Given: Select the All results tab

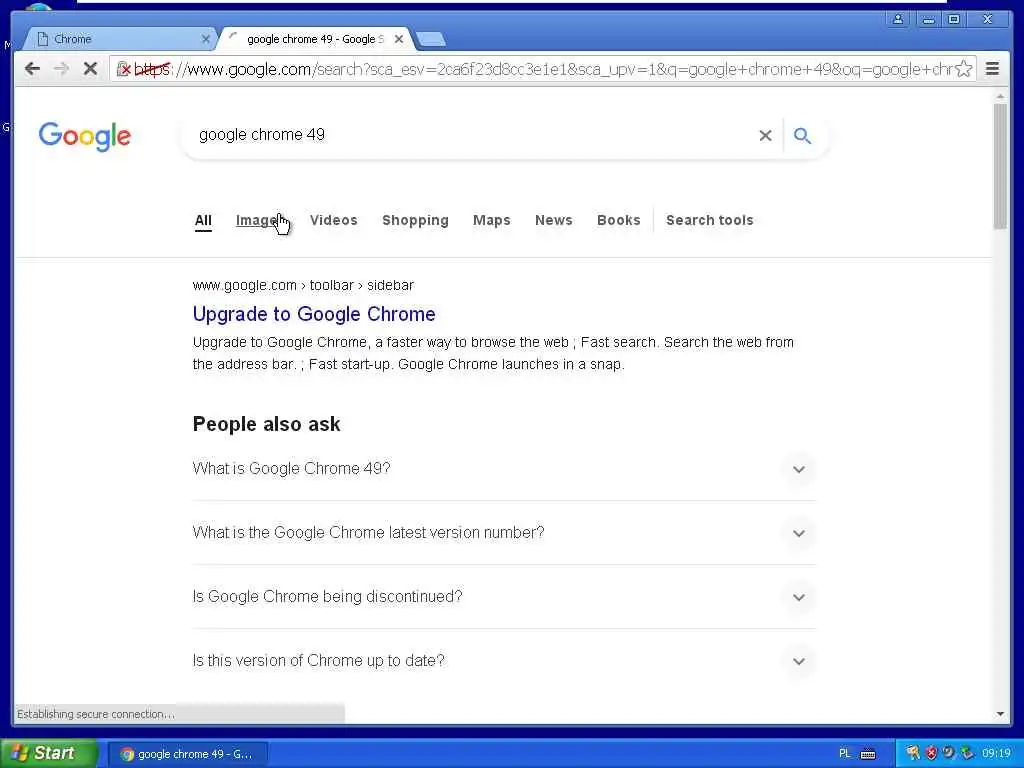Looking at the screenshot, I should [203, 221].
